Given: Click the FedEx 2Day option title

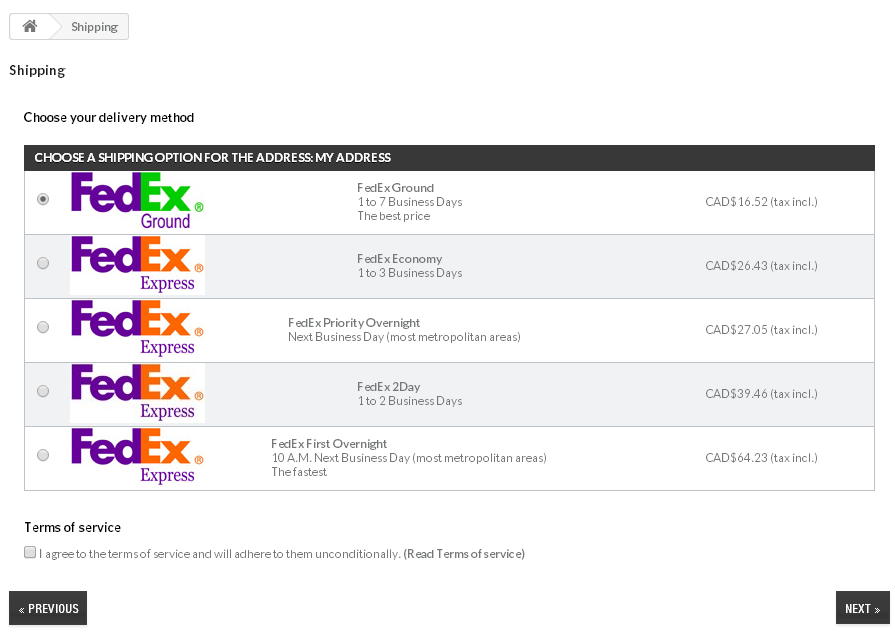Looking at the screenshot, I should click(x=389, y=387).
